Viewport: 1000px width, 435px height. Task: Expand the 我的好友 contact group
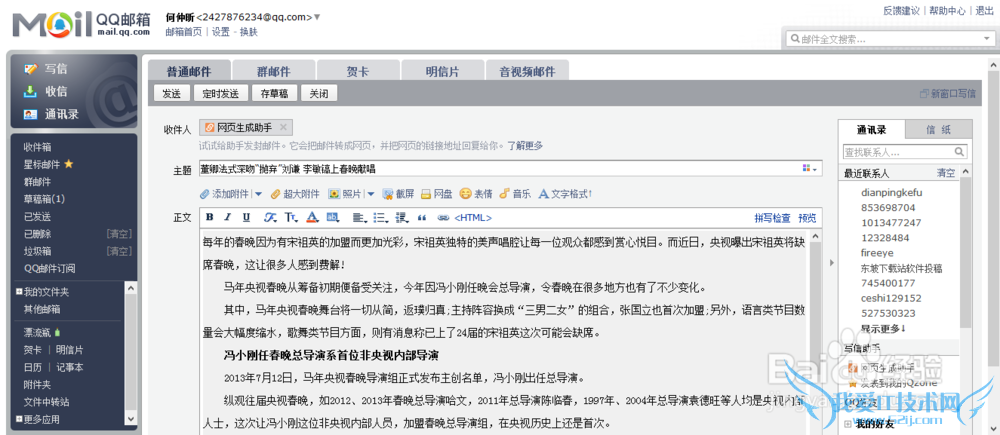point(848,424)
